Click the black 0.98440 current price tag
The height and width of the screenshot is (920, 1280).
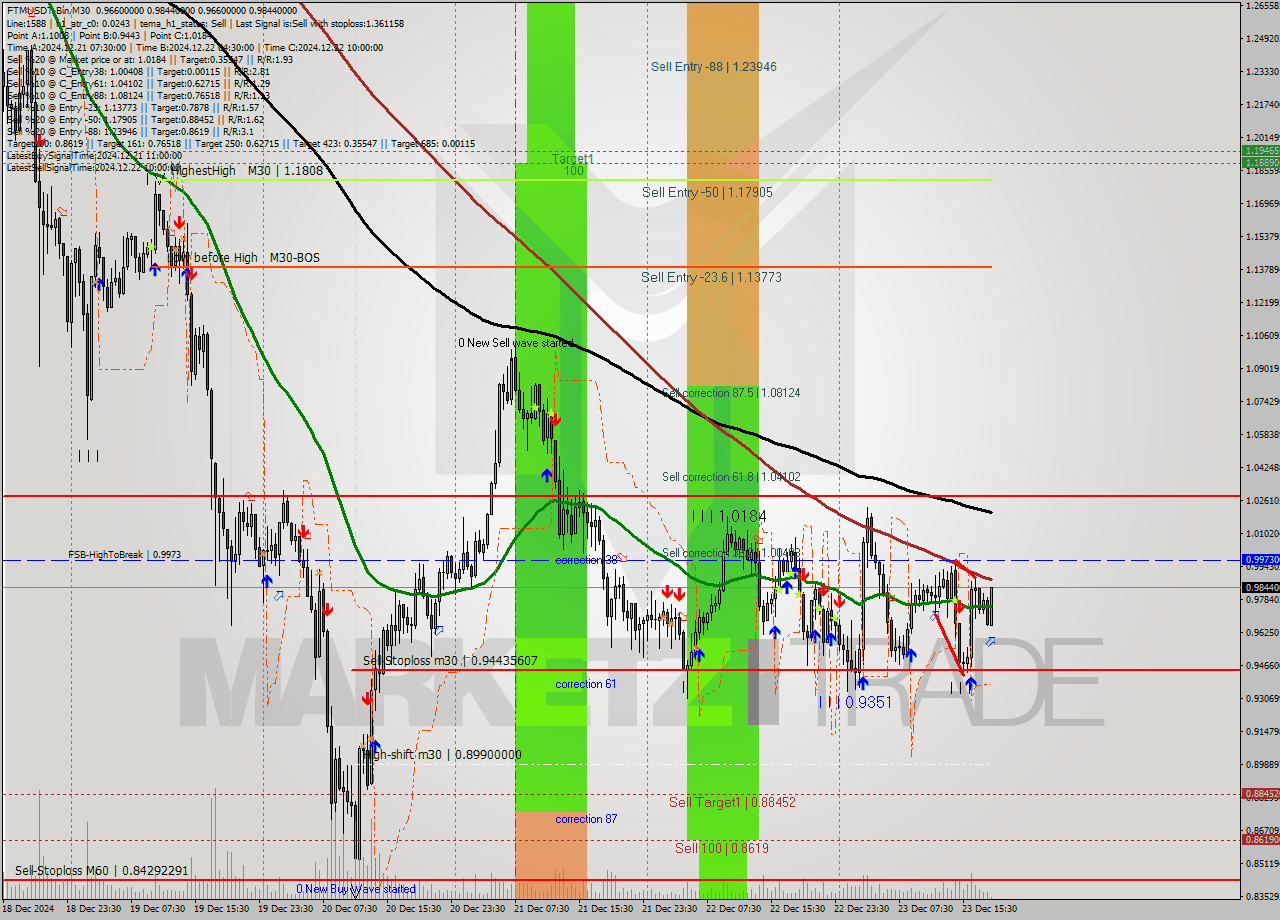pyautogui.click(x=1260, y=587)
